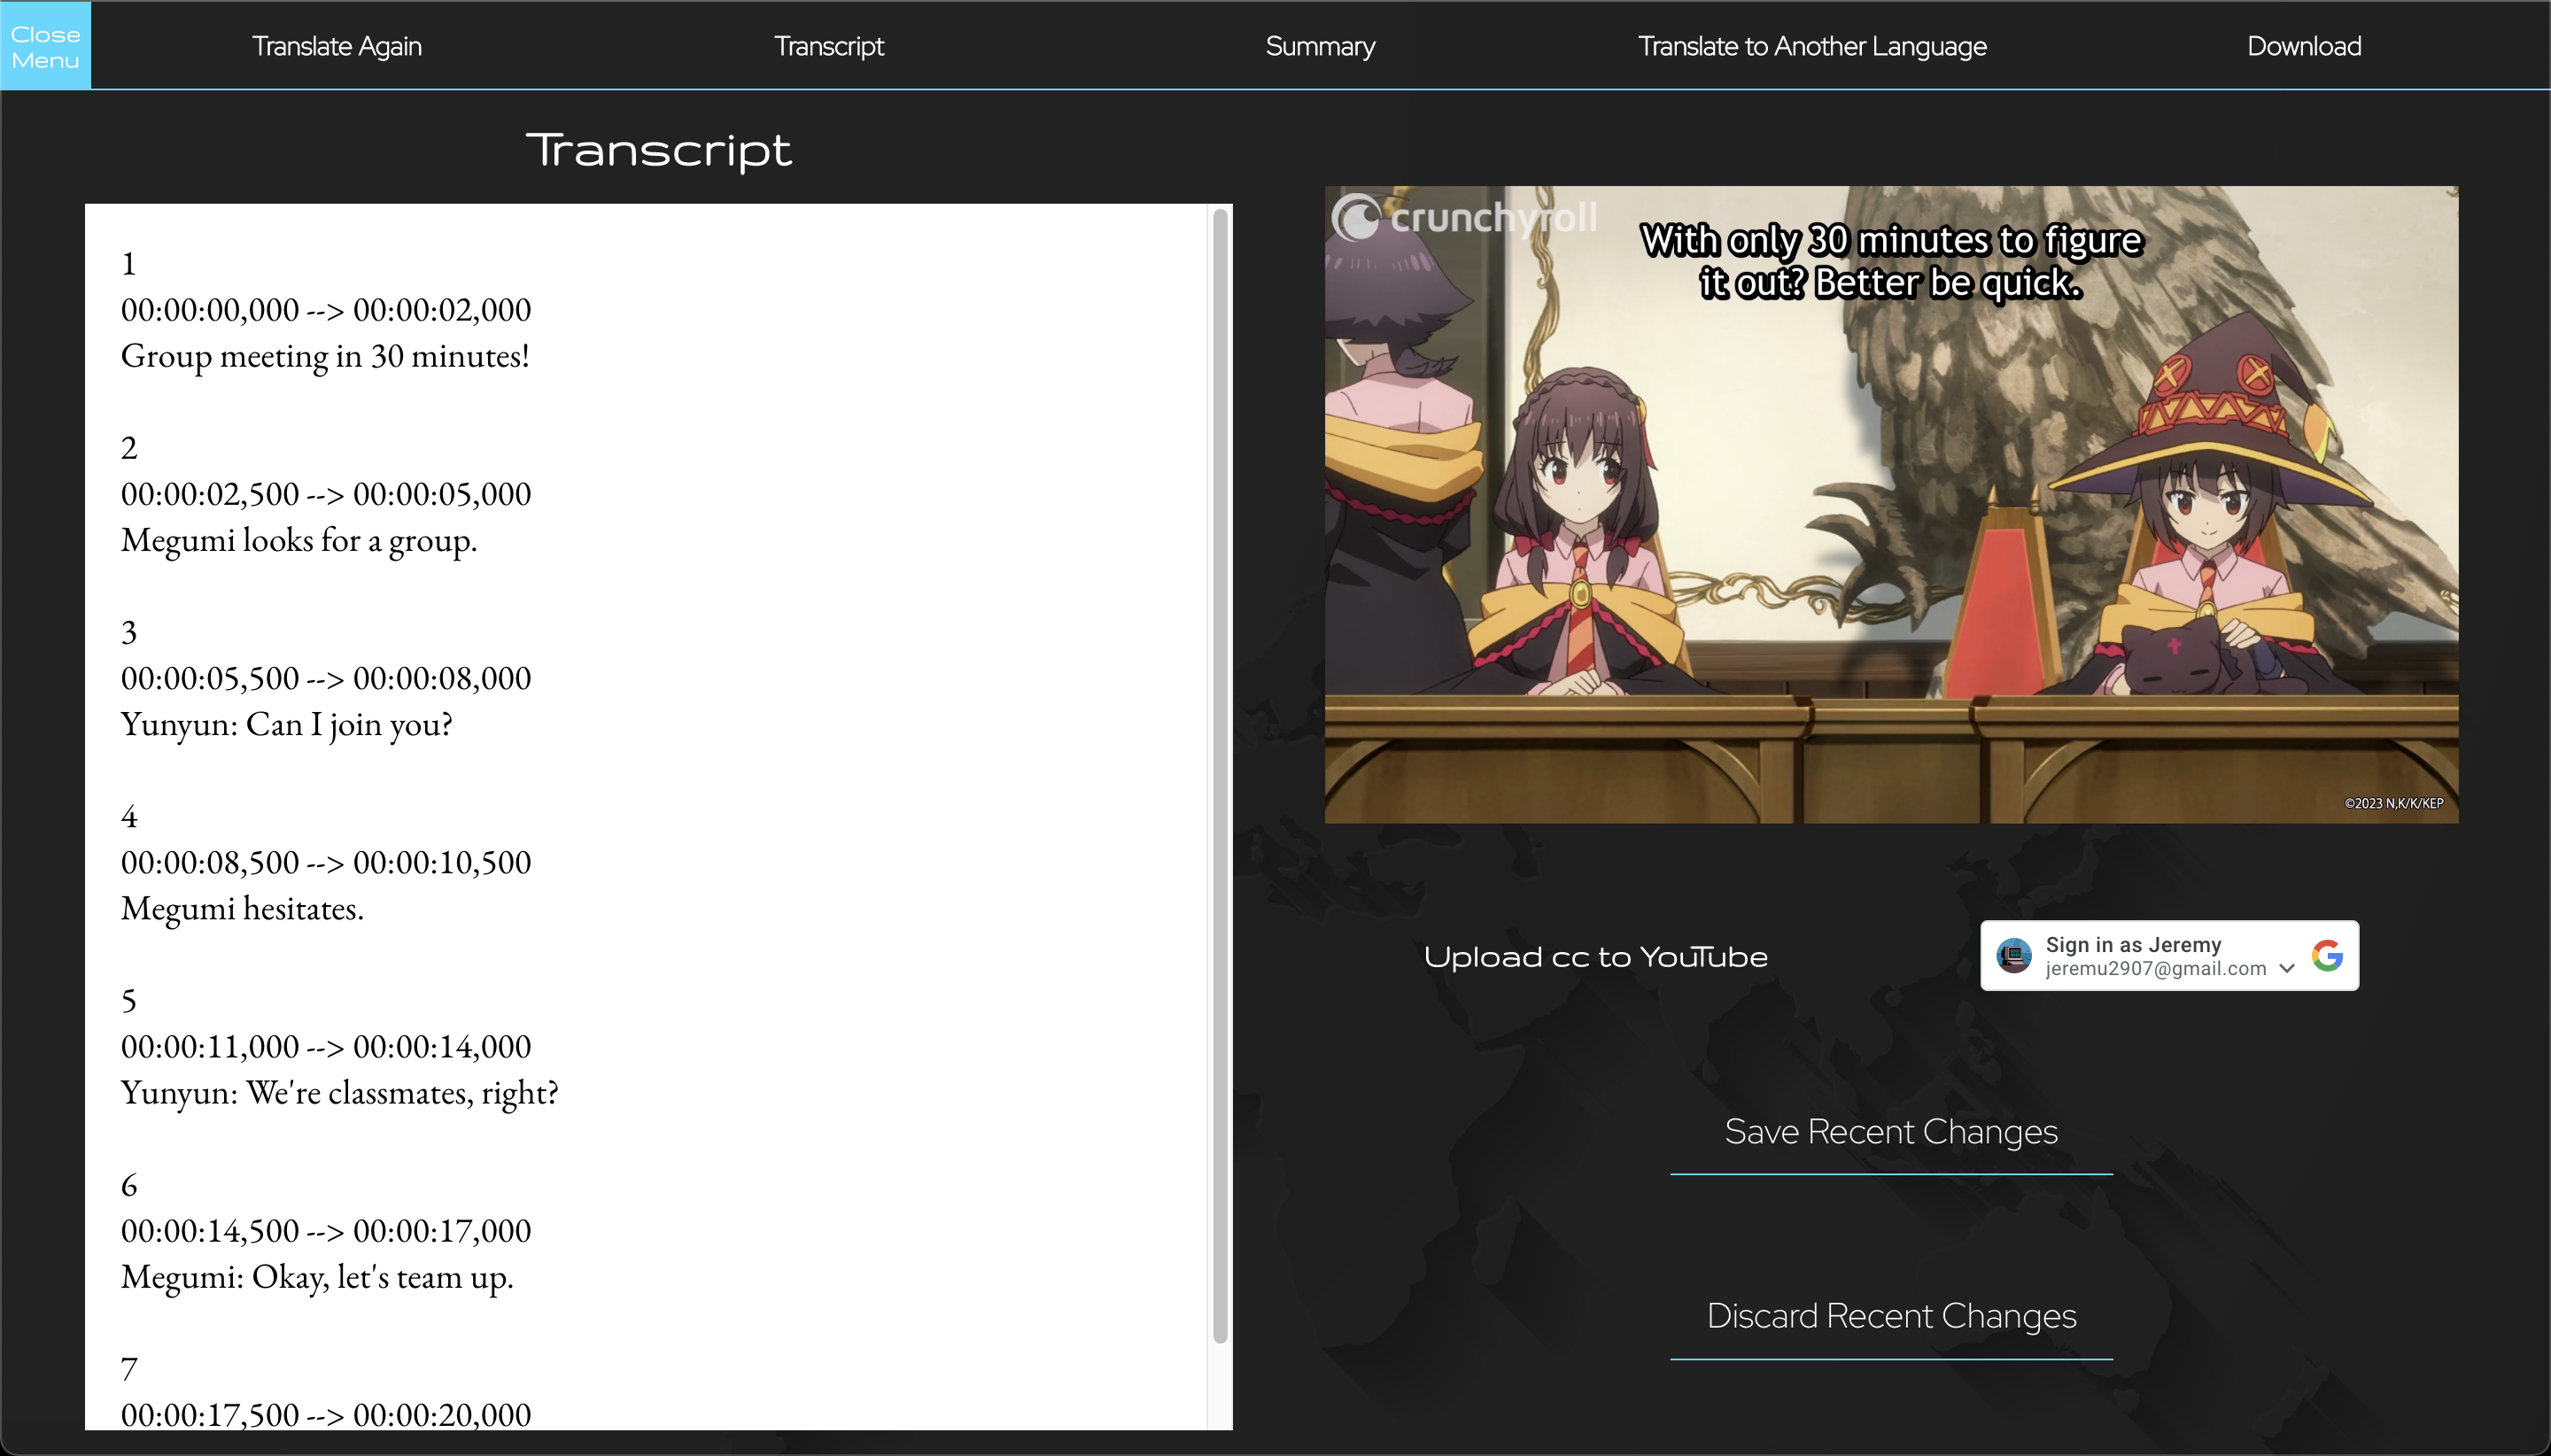Choose Translate to Another Language
The height and width of the screenshot is (1456, 2551).
[1811, 46]
